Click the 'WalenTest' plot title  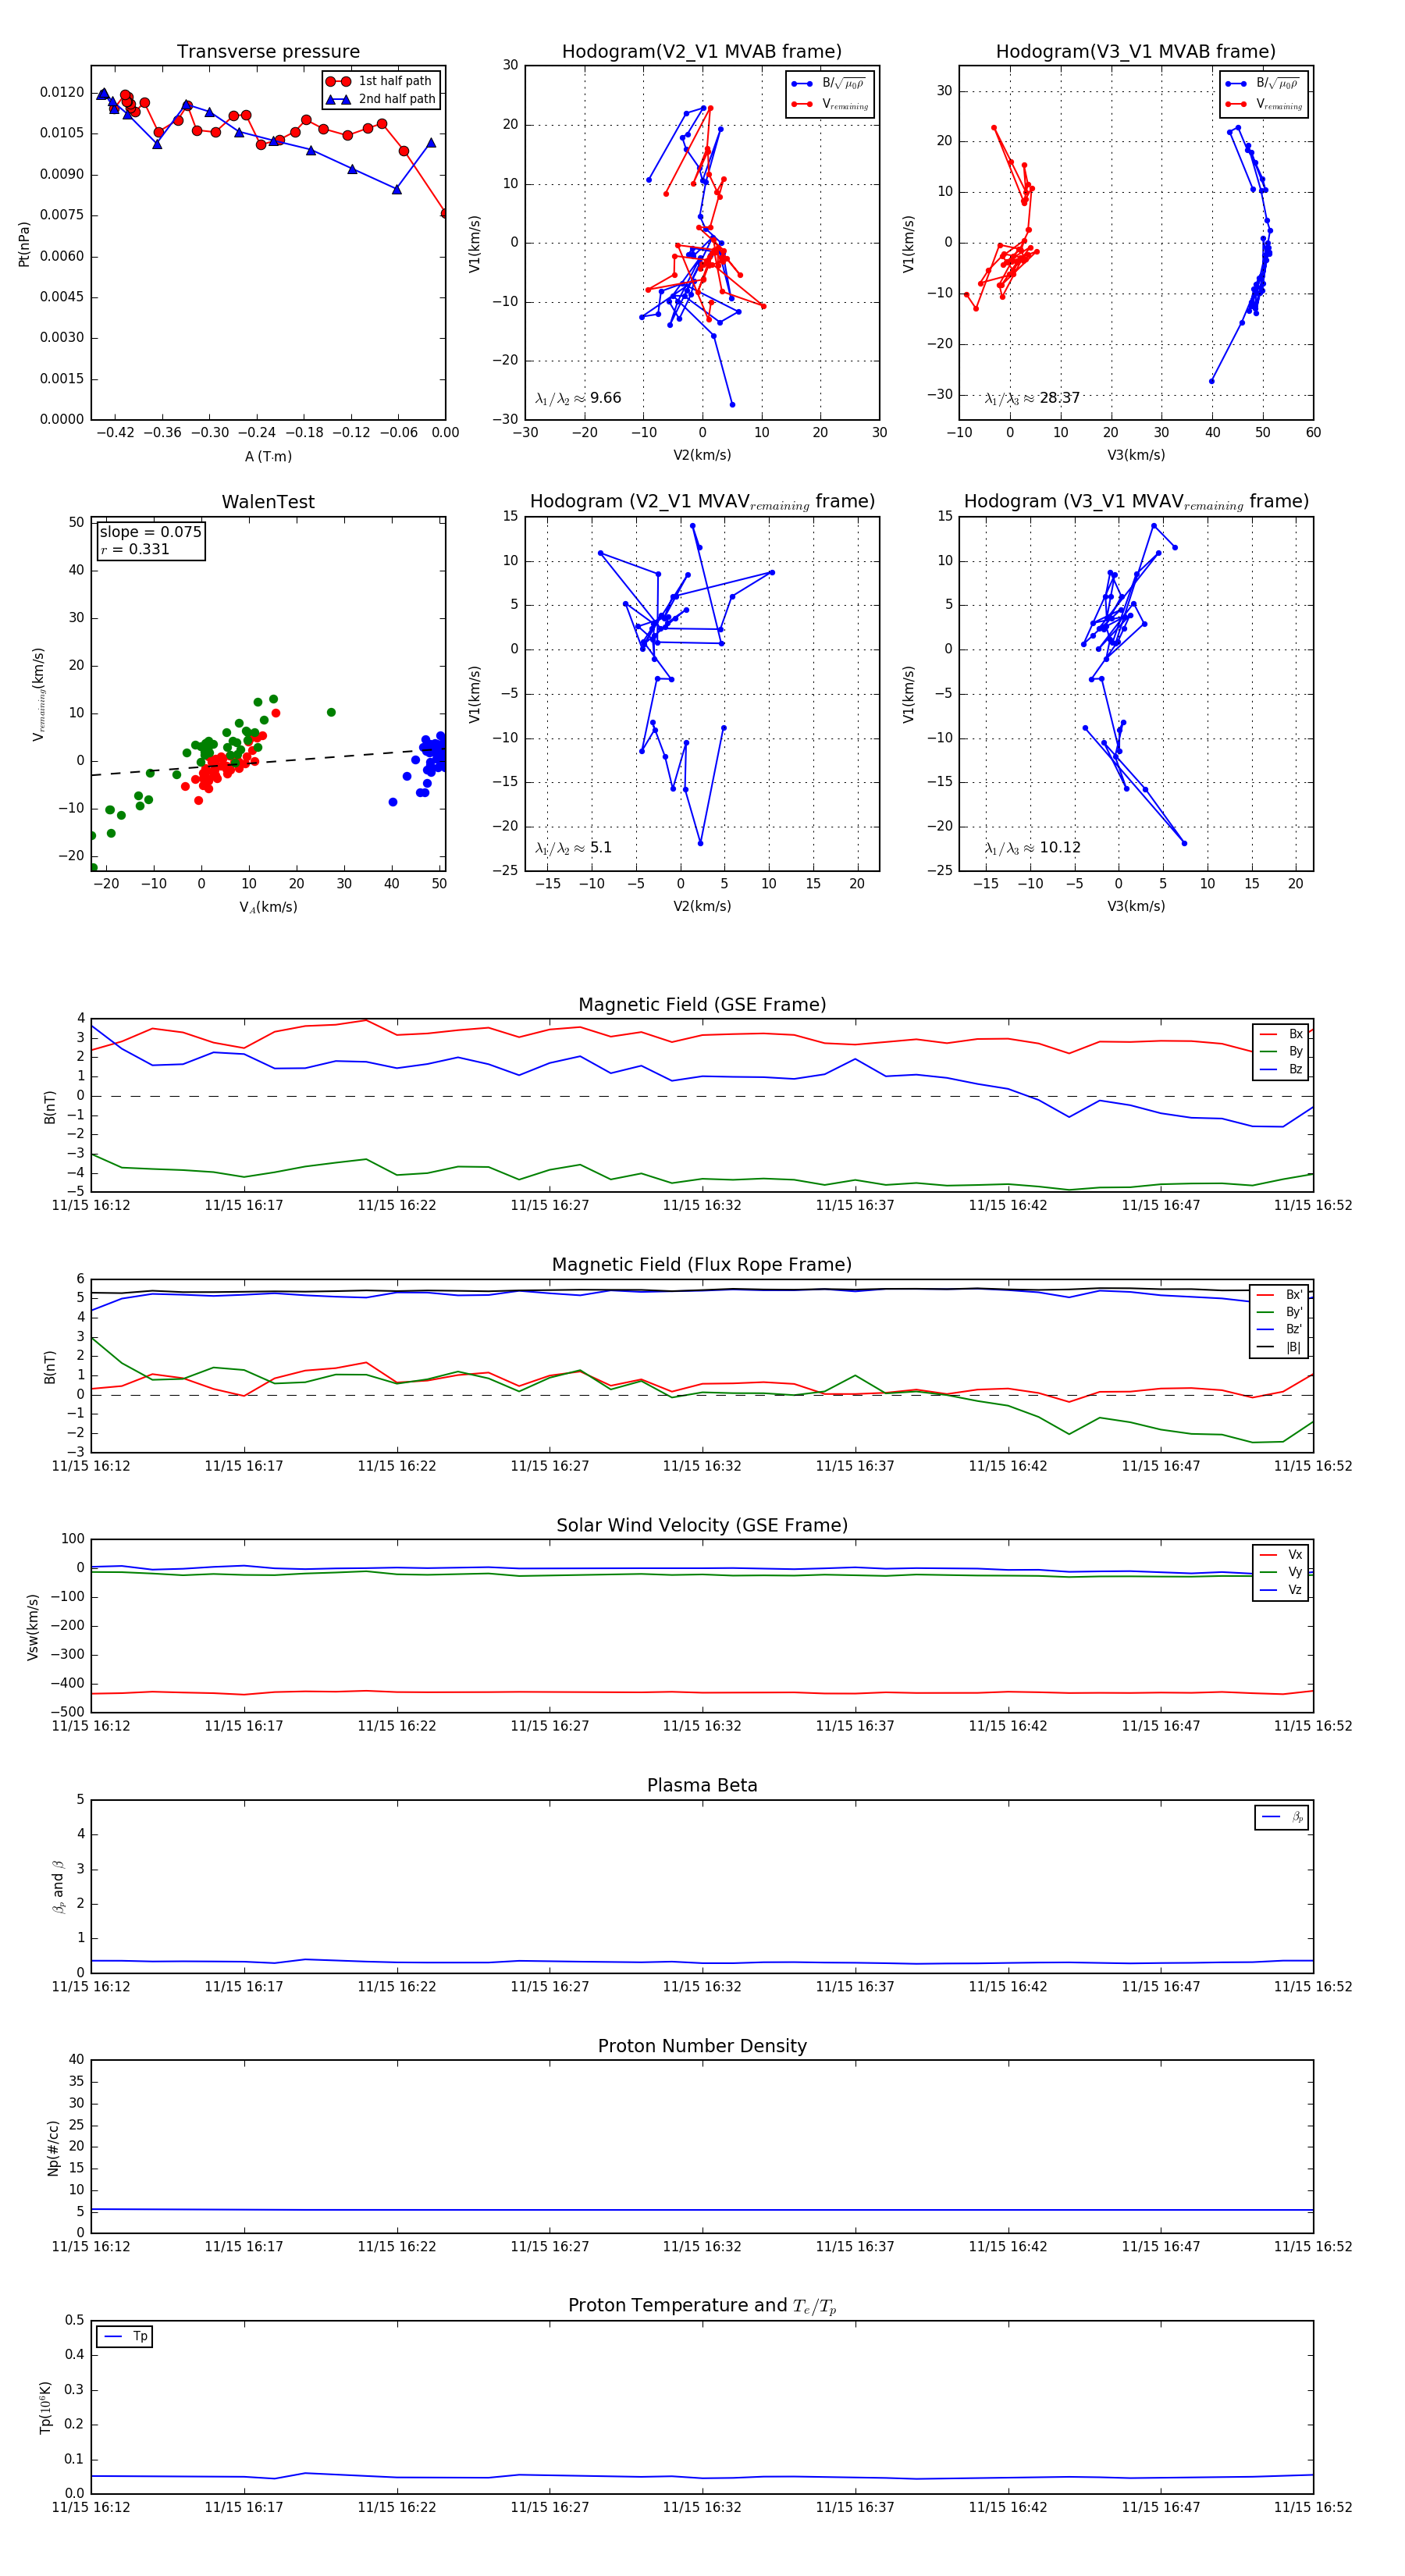[268, 502]
